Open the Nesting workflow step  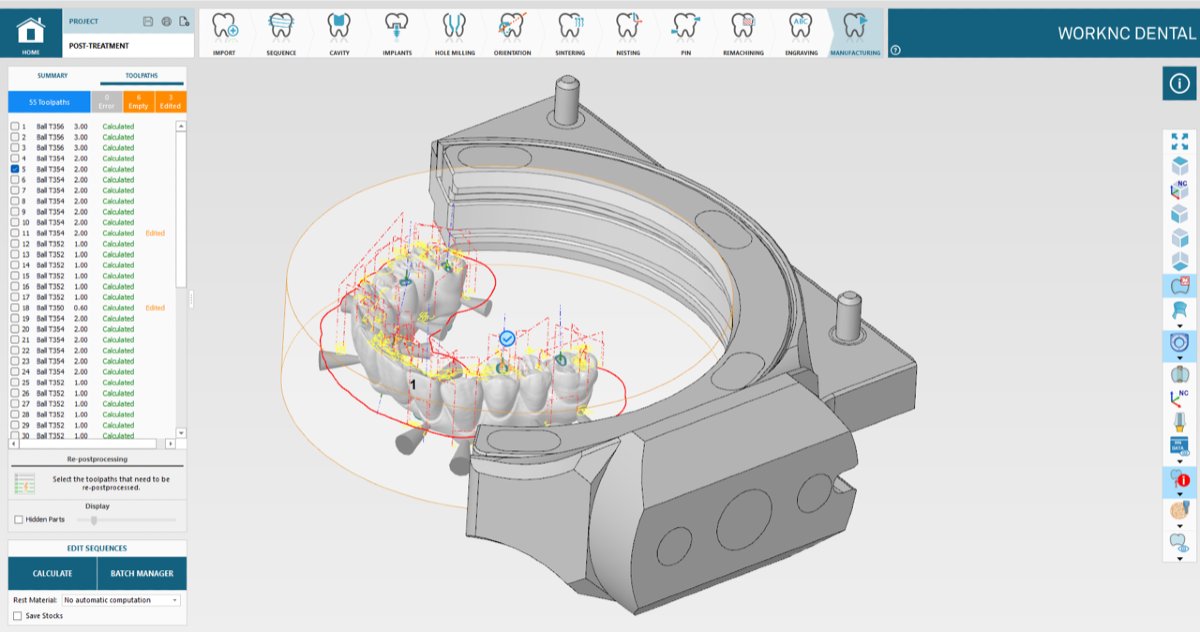click(x=628, y=33)
